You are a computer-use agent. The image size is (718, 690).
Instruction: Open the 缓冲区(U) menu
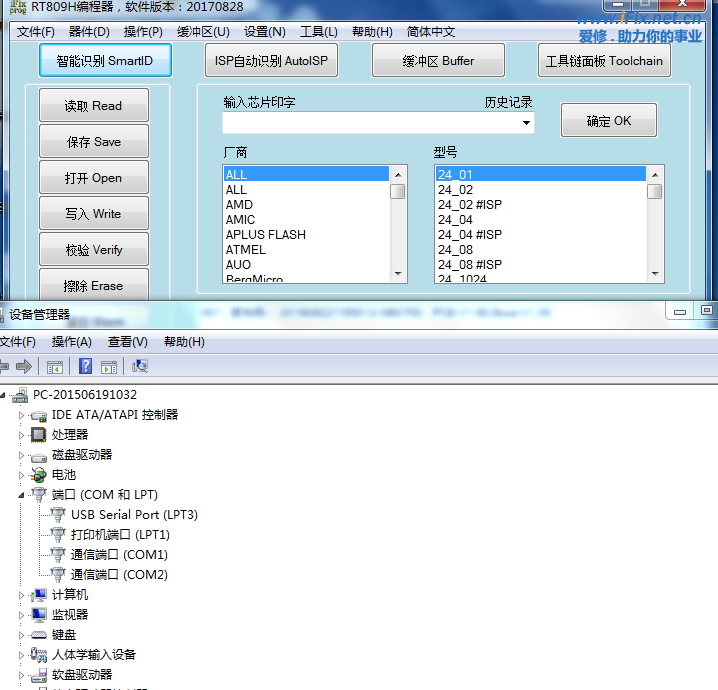coord(203,32)
